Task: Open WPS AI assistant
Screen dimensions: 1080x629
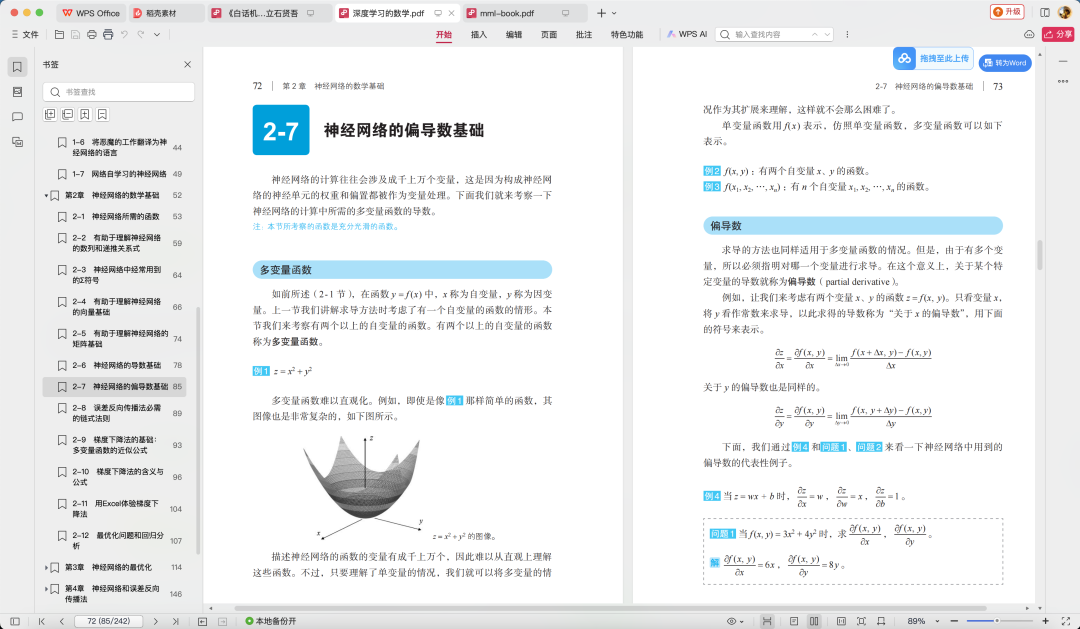Action: (x=687, y=34)
